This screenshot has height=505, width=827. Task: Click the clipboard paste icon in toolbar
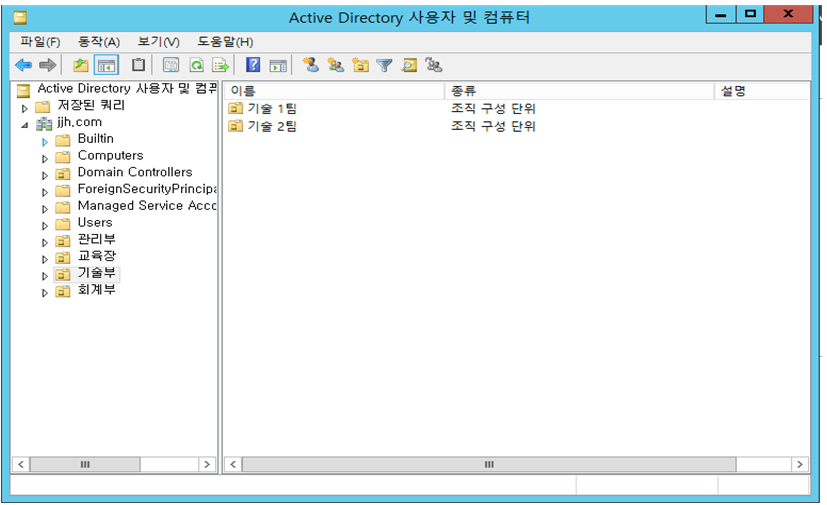point(138,65)
